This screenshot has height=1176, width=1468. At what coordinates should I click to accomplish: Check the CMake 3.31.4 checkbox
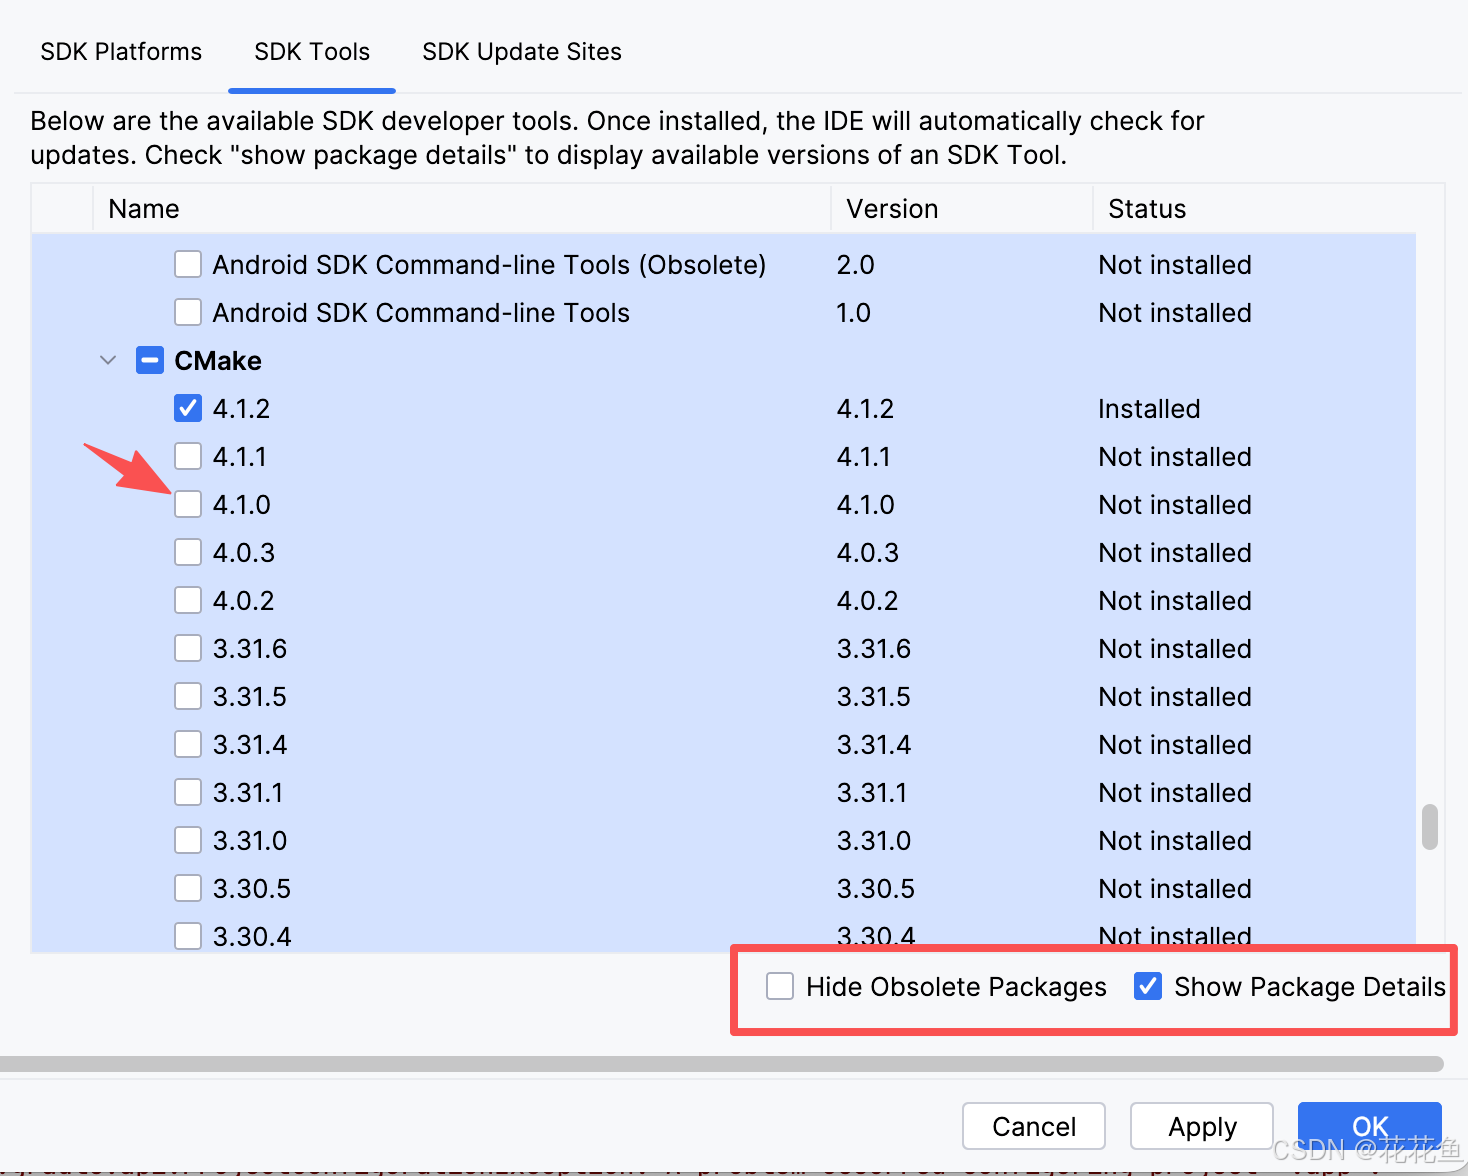(x=188, y=744)
